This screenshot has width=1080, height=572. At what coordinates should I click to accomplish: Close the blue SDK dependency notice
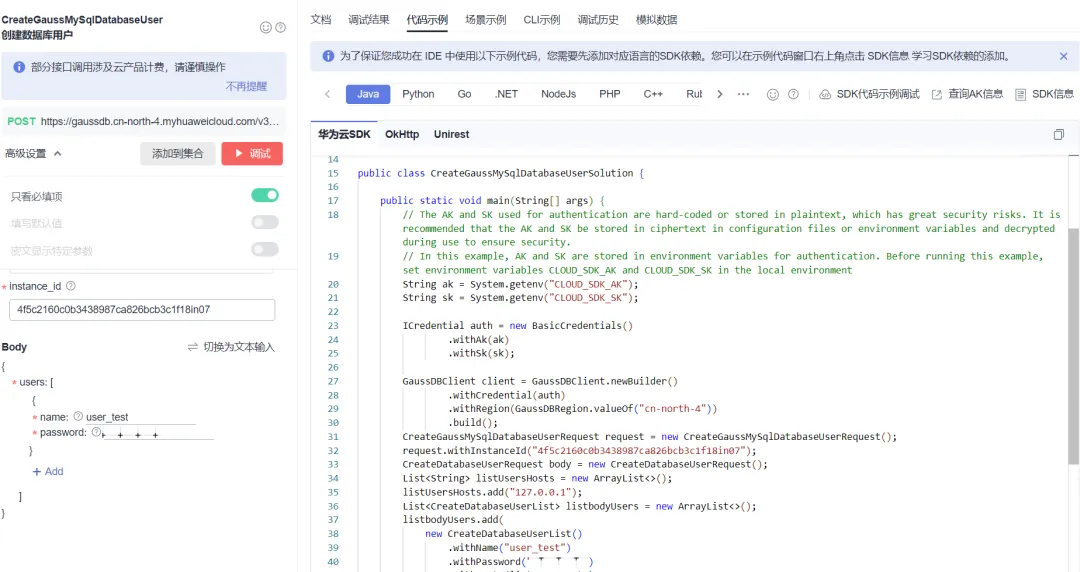1063,57
